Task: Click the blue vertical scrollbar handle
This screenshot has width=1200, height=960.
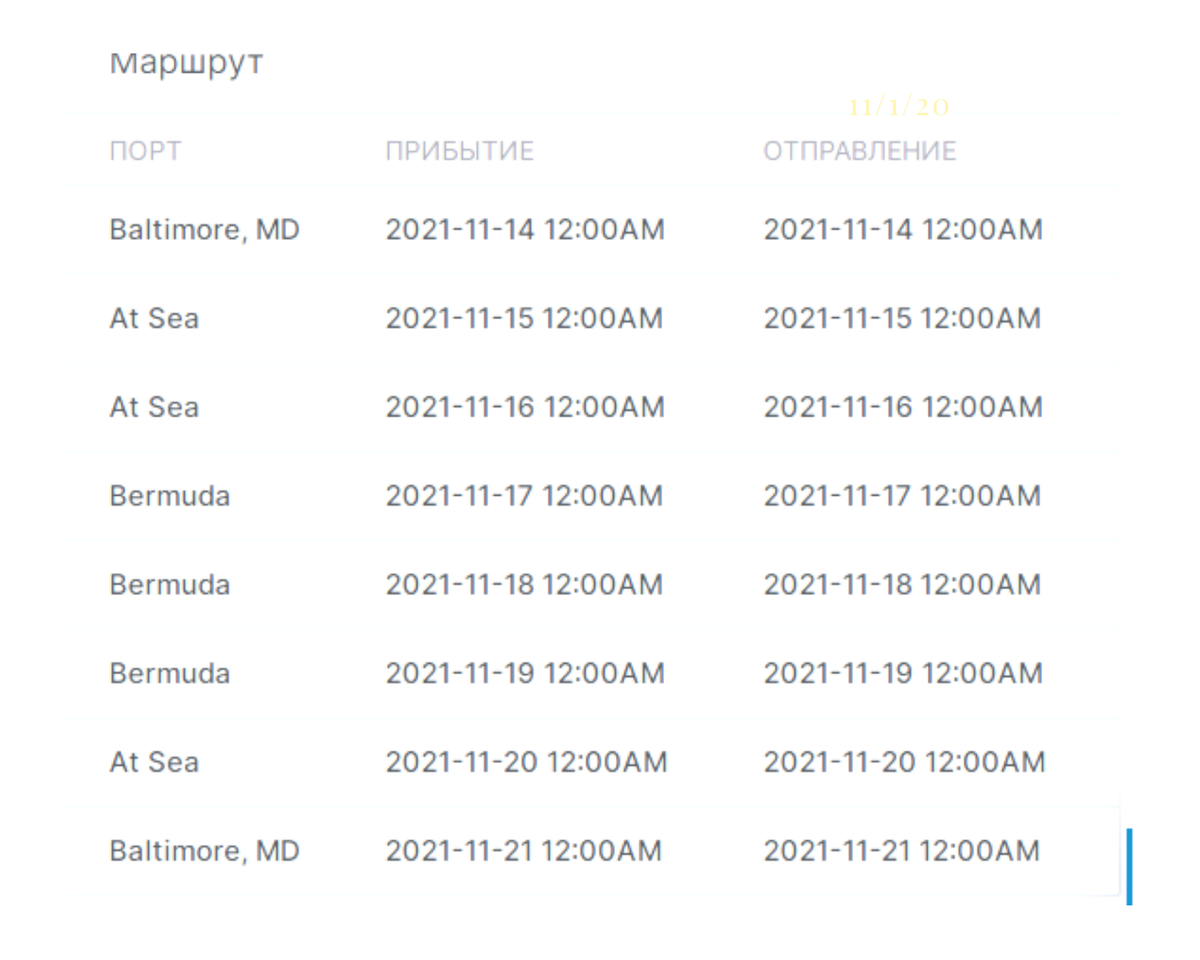Action: 1129,866
